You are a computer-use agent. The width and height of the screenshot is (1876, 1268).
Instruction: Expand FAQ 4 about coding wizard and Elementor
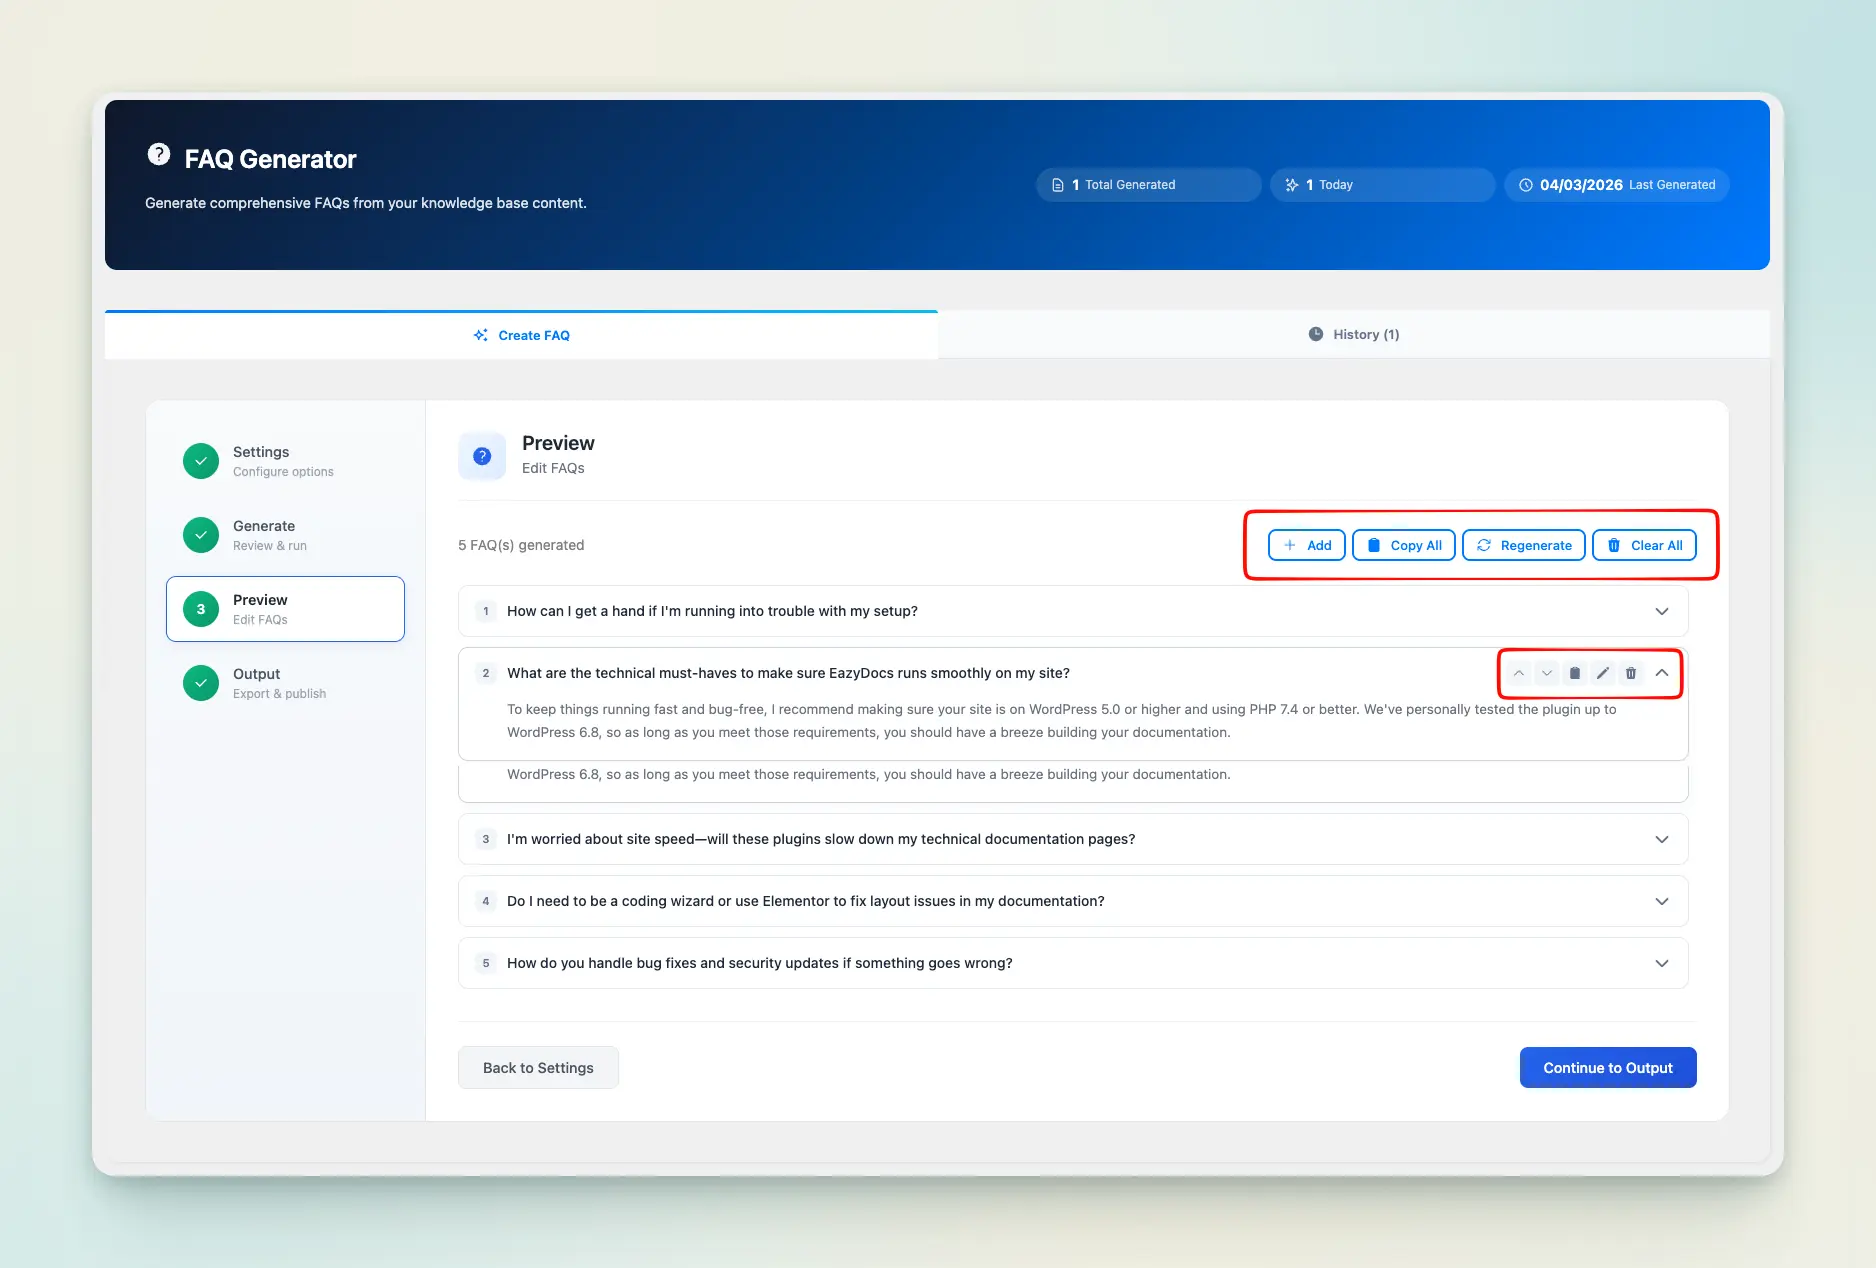(x=1661, y=901)
